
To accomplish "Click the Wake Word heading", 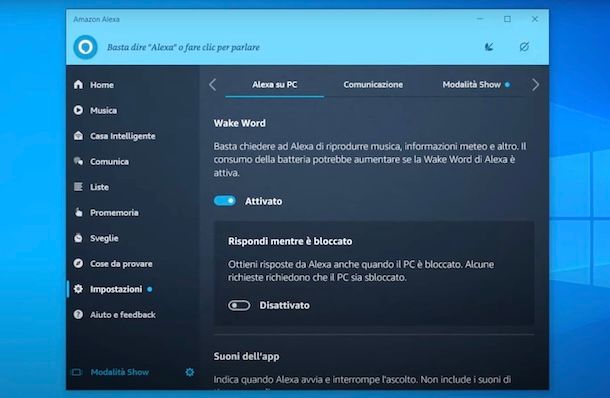I will tap(240, 123).
